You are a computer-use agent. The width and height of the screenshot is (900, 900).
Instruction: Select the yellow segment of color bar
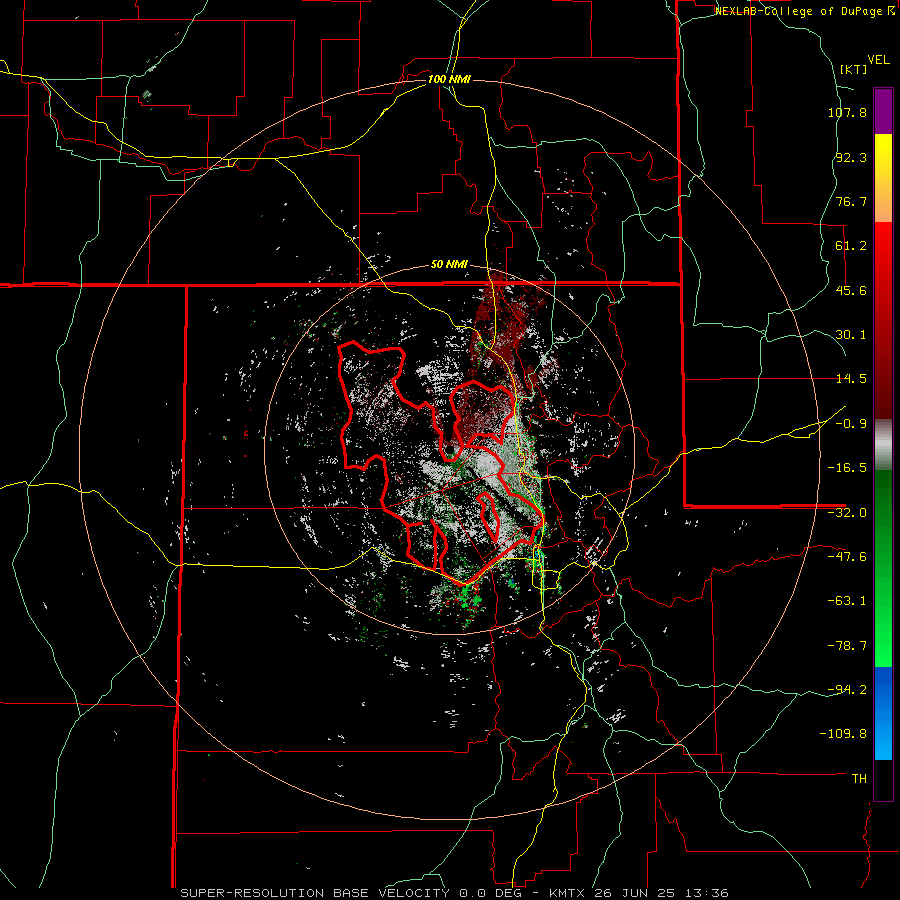(x=883, y=178)
